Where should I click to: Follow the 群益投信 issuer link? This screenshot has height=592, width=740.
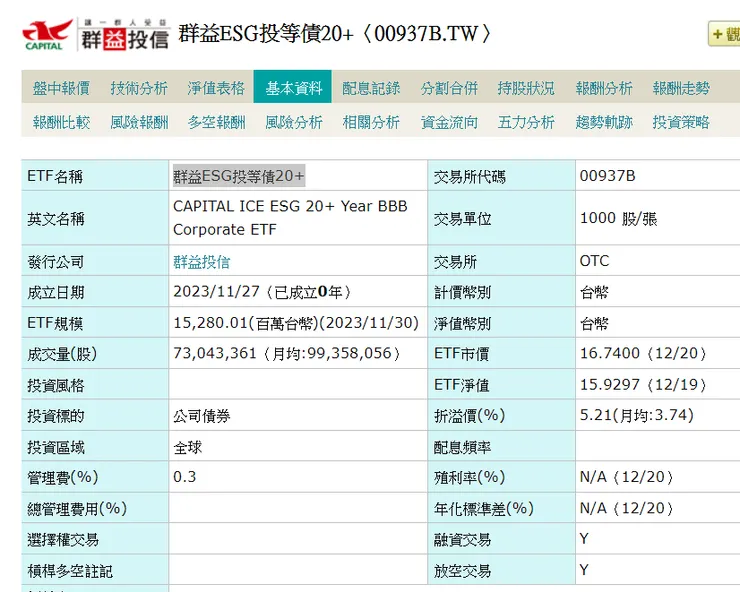point(202,262)
